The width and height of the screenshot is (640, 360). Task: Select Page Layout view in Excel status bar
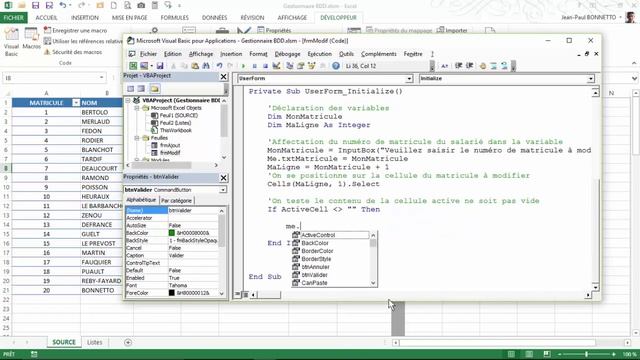(x=529, y=354)
